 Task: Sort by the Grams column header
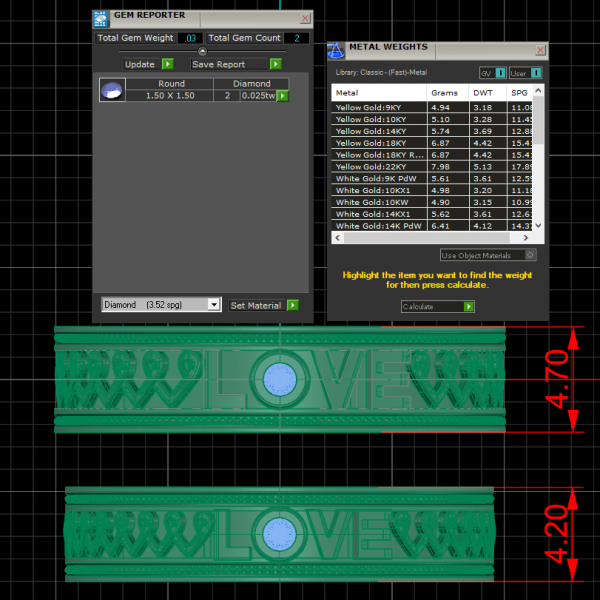click(x=444, y=92)
